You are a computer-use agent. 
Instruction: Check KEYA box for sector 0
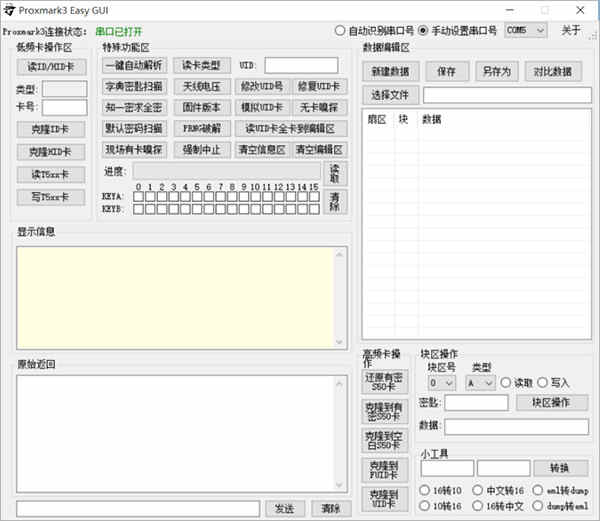139,197
